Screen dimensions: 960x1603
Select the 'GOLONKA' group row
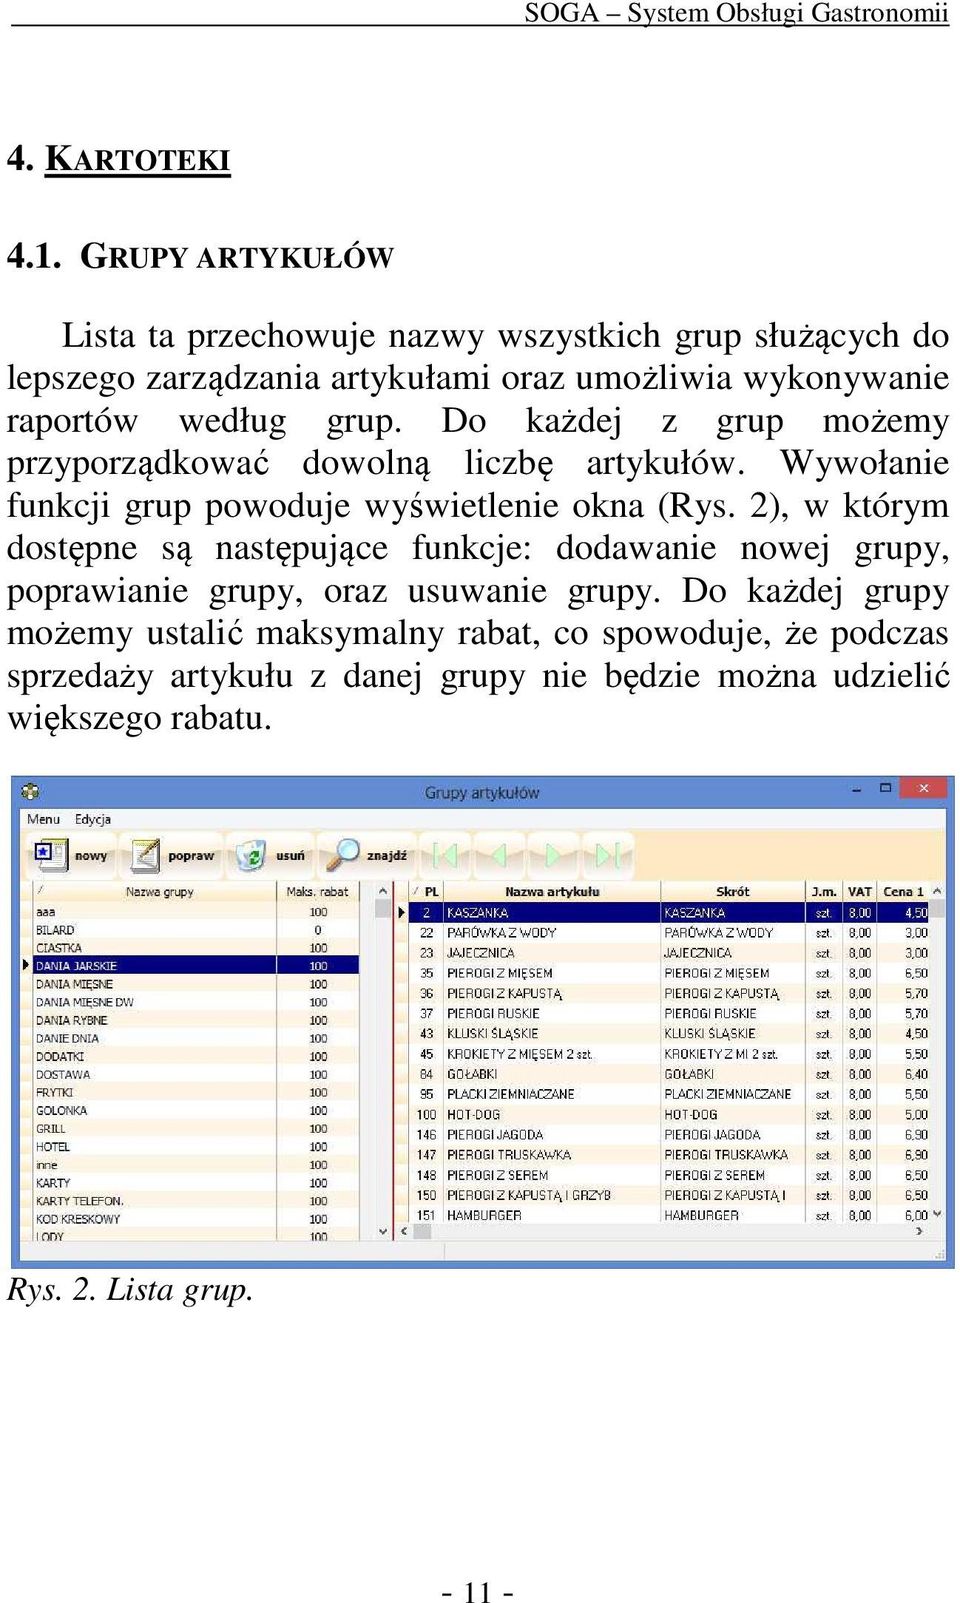click(195, 1110)
